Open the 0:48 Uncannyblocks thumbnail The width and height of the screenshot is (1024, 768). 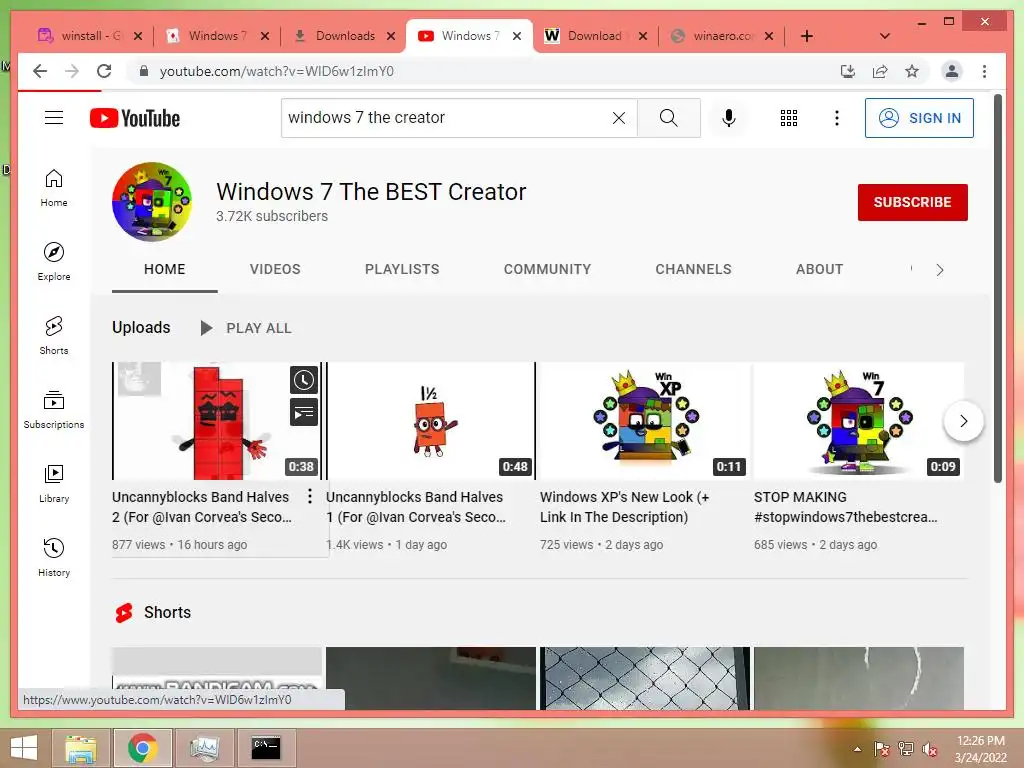tap(431, 421)
